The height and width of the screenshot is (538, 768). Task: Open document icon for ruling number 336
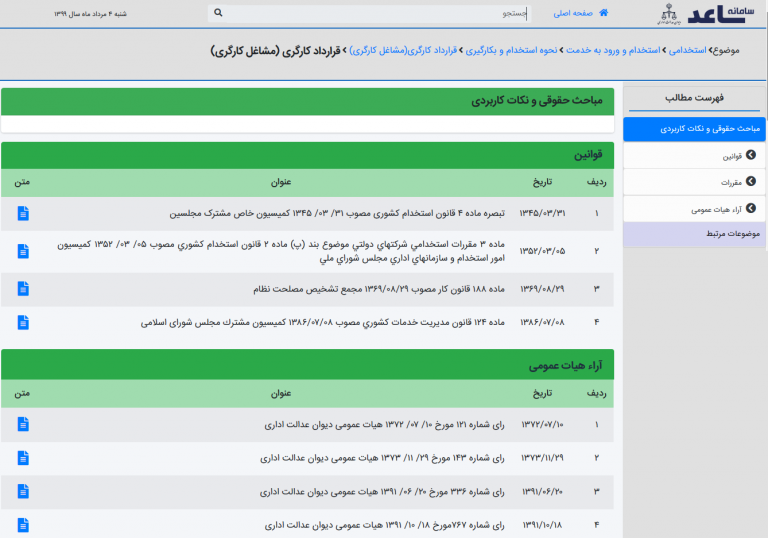(x=23, y=492)
